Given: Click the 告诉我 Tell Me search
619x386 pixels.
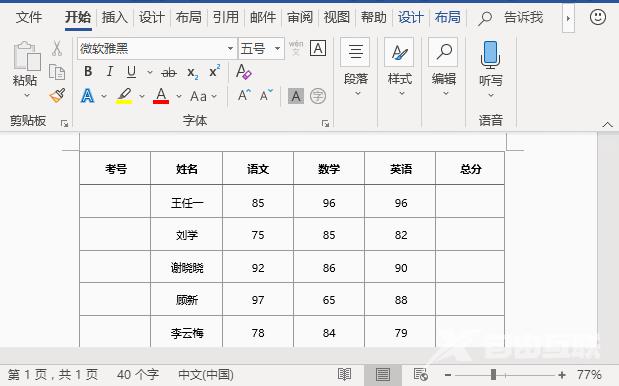Looking at the screenshot, I should 510,17.
